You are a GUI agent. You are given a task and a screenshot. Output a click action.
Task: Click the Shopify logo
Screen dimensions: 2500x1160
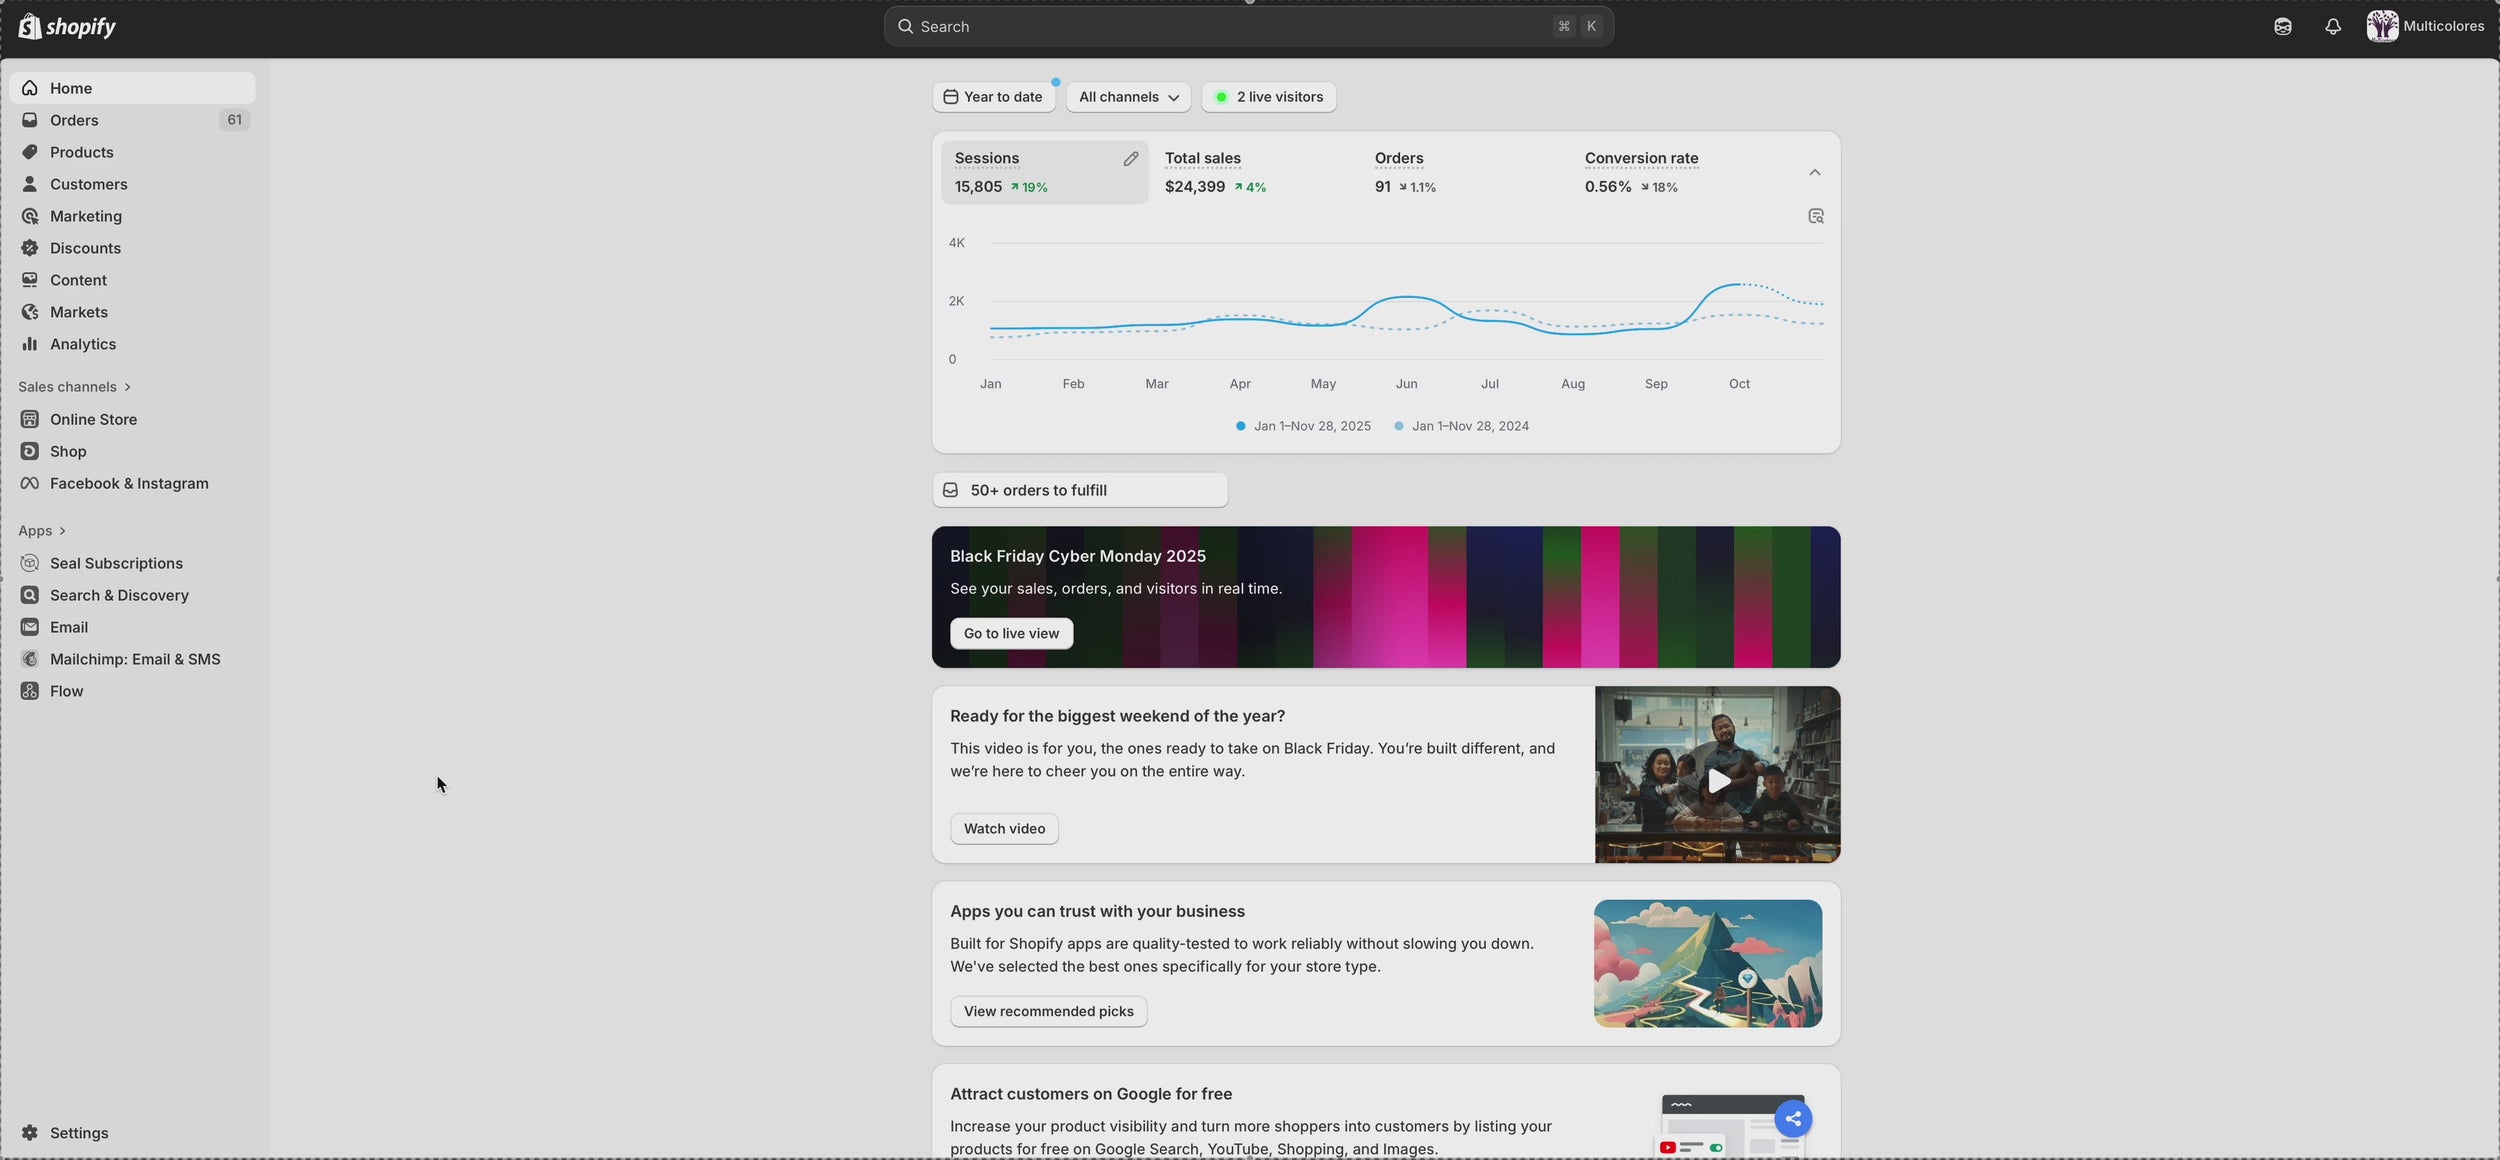click(x=67, y=27)
